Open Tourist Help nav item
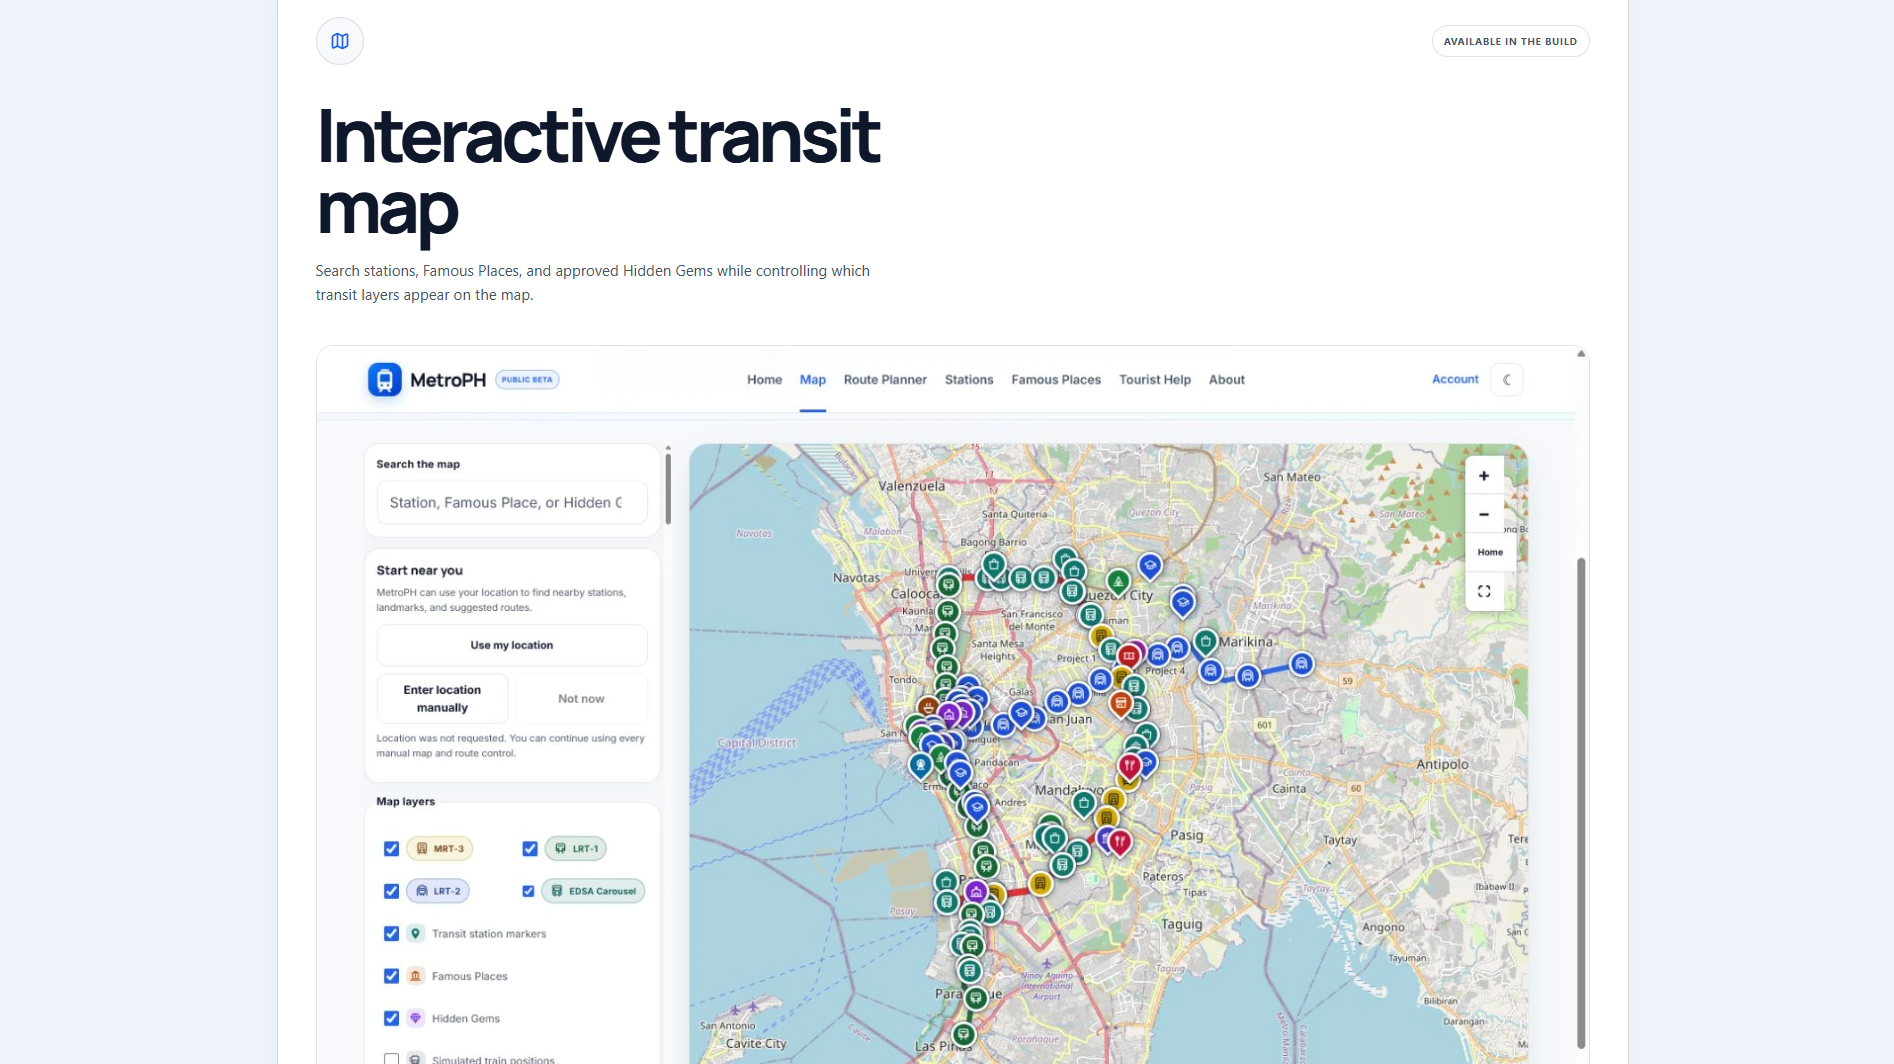Screen dimensions: 1894x1064 pos(1155,380)
